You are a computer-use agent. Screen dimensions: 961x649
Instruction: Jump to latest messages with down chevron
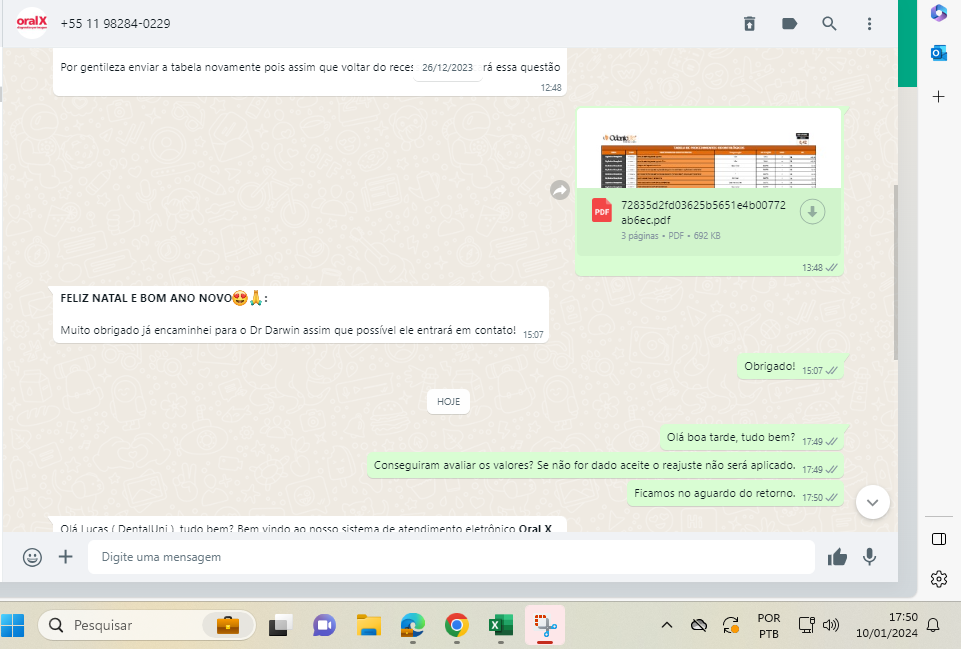pyautogui.click(x=873, y=502)
